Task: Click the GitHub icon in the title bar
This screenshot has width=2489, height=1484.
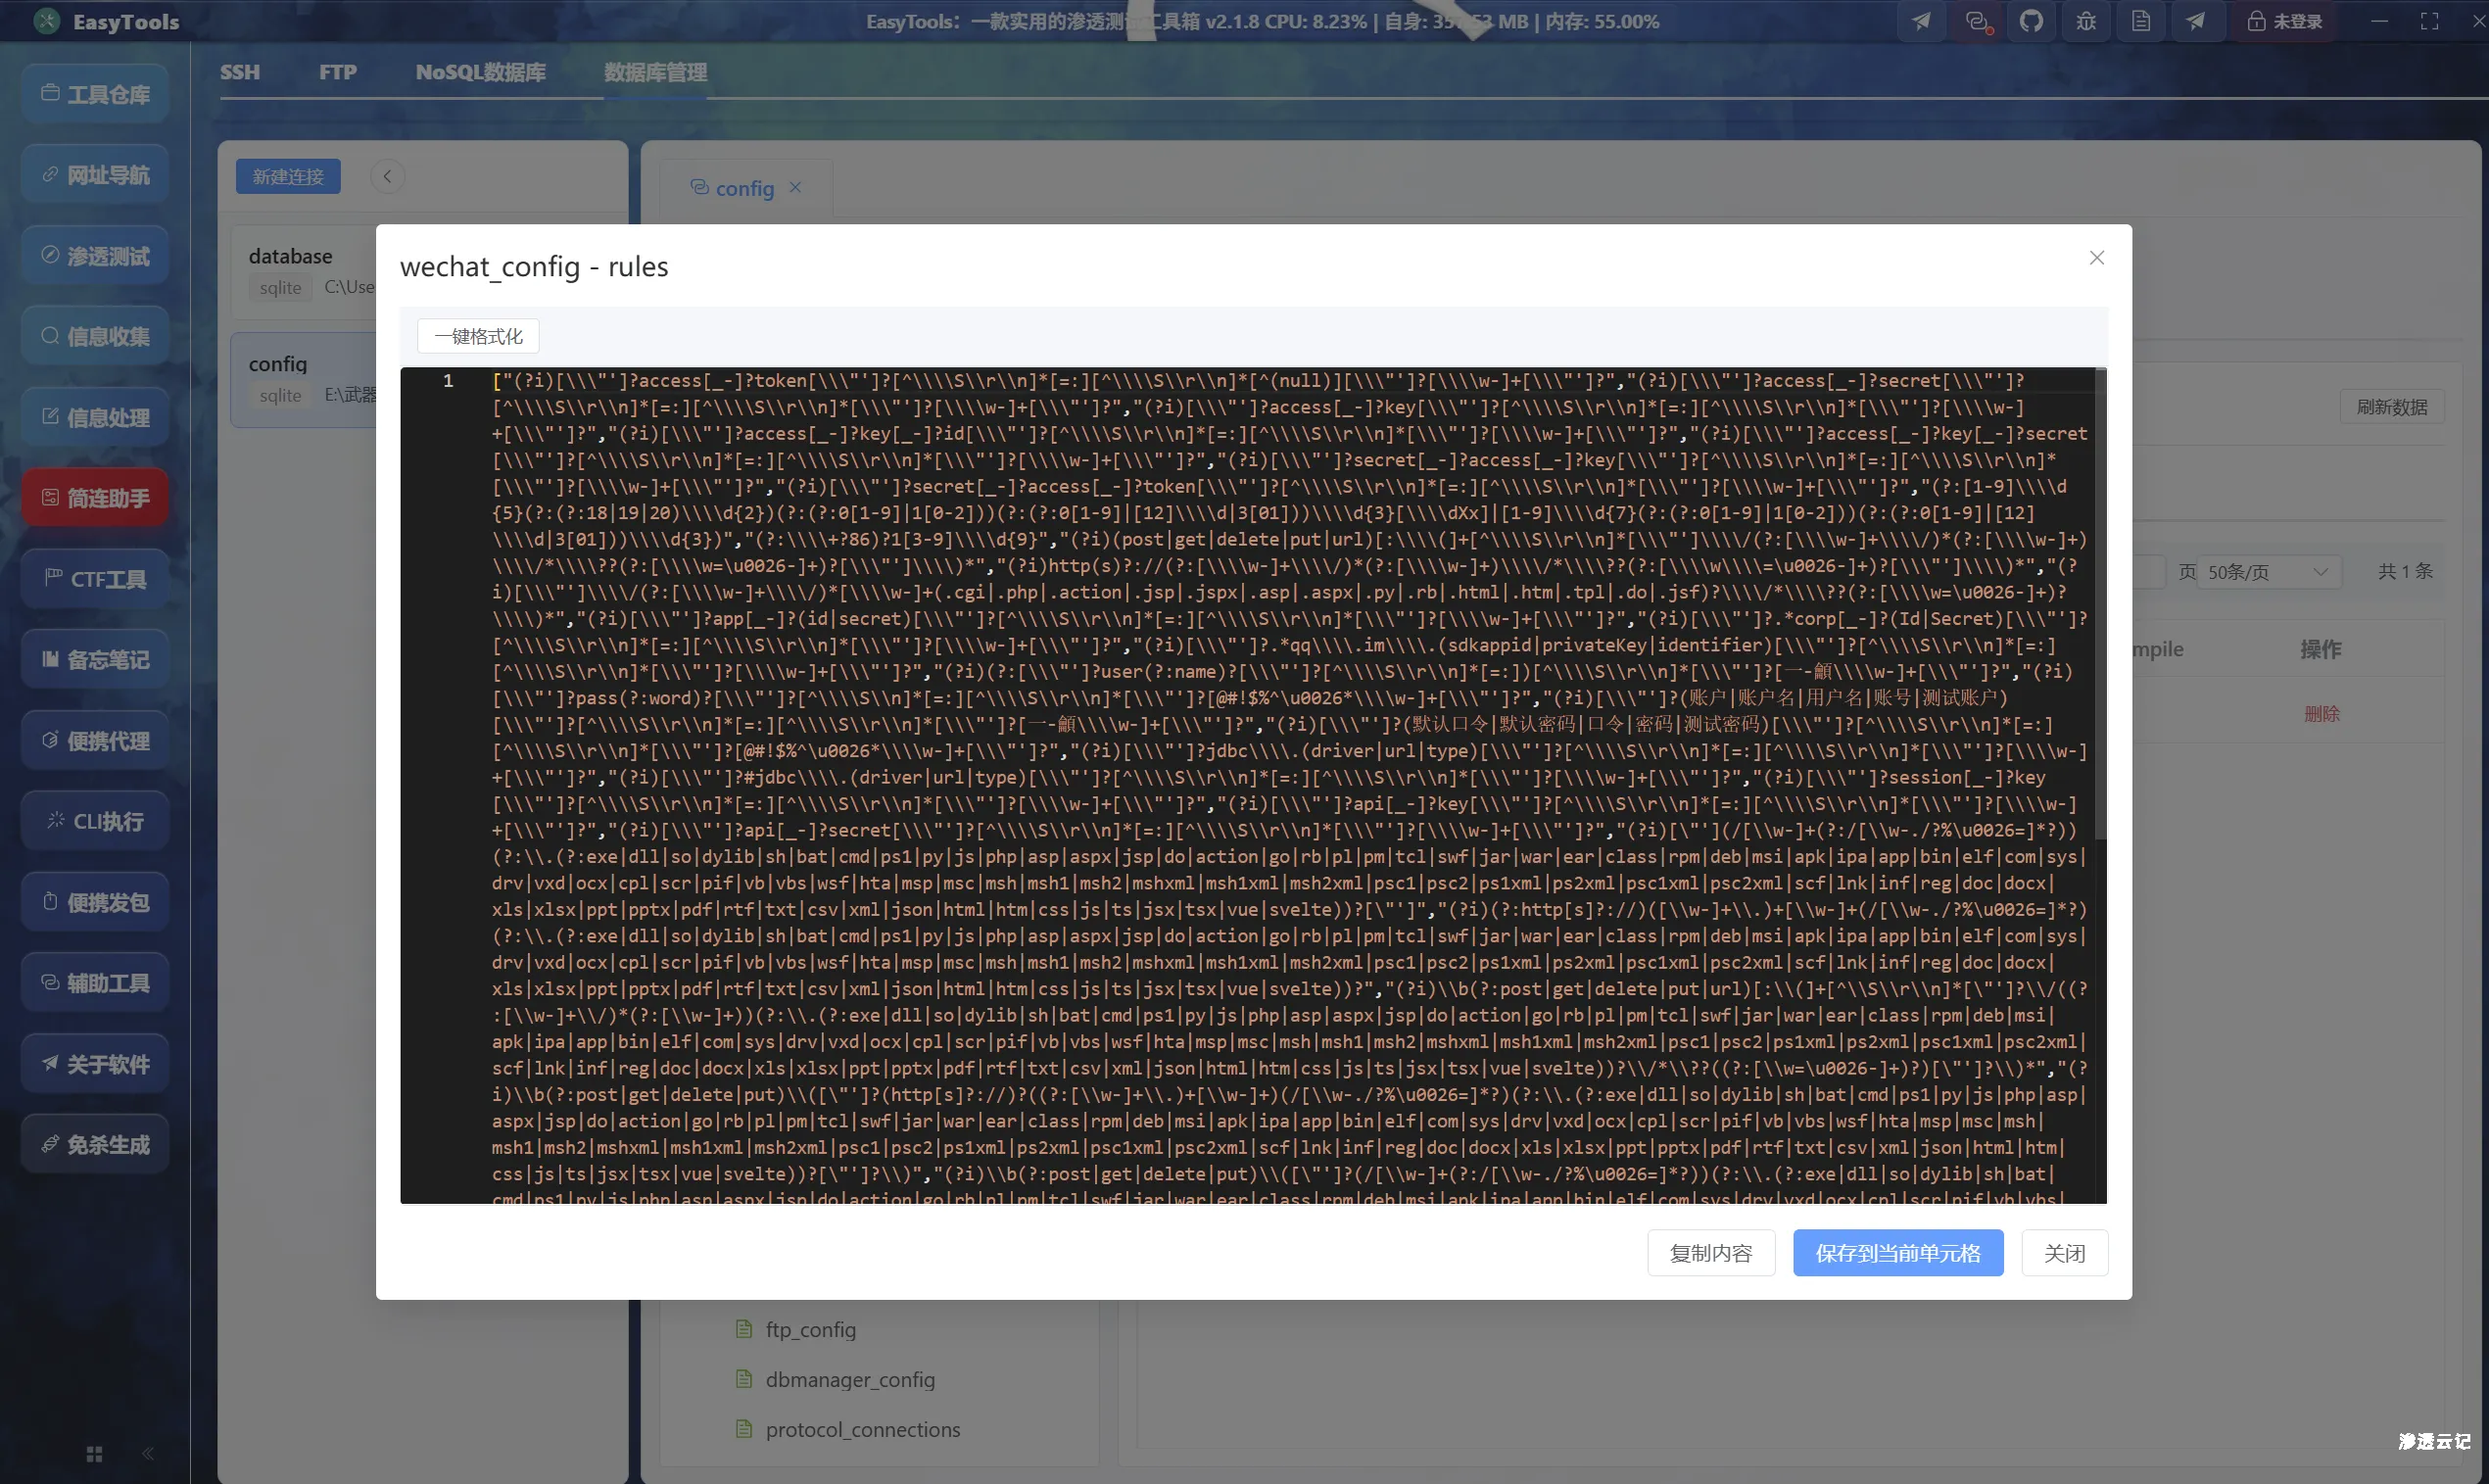Action: pyautogui.click(x=2031, y=21)
